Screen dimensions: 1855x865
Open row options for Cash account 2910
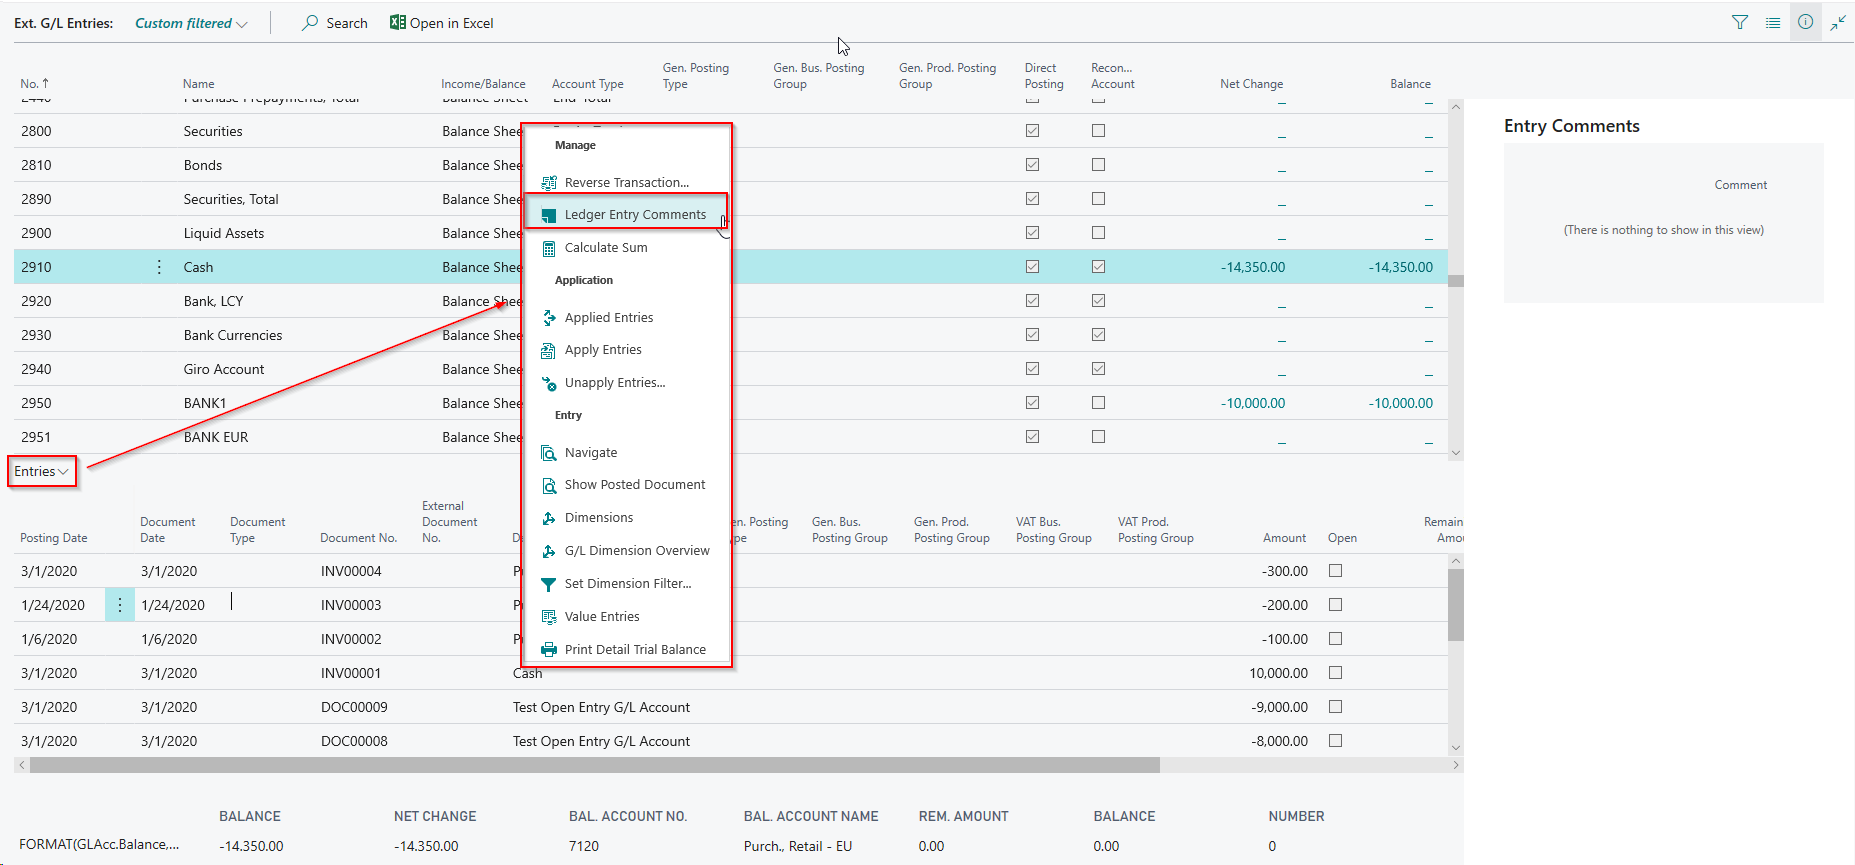click(x=159, y=267)
